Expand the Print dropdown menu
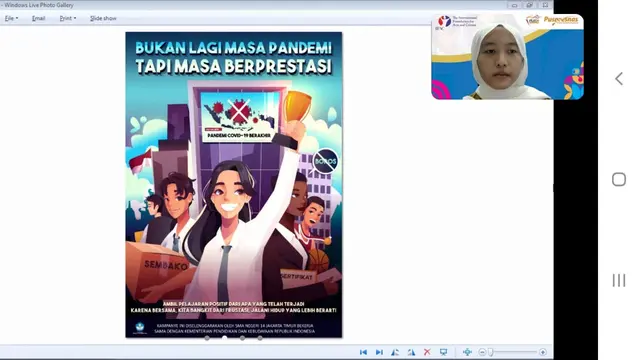The image size is (640, 360). (68, 18)
